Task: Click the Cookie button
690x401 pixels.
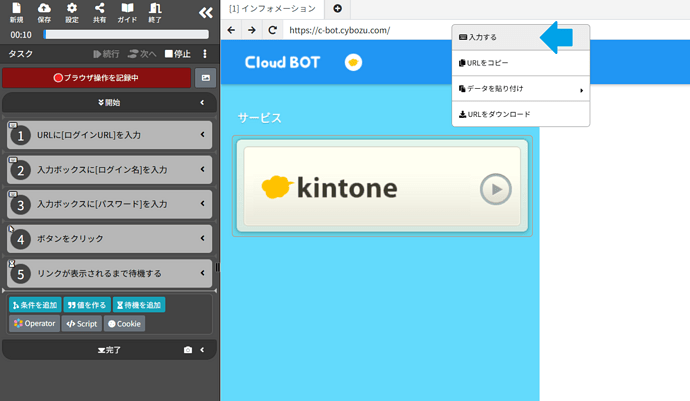Action: coord(125,324)
